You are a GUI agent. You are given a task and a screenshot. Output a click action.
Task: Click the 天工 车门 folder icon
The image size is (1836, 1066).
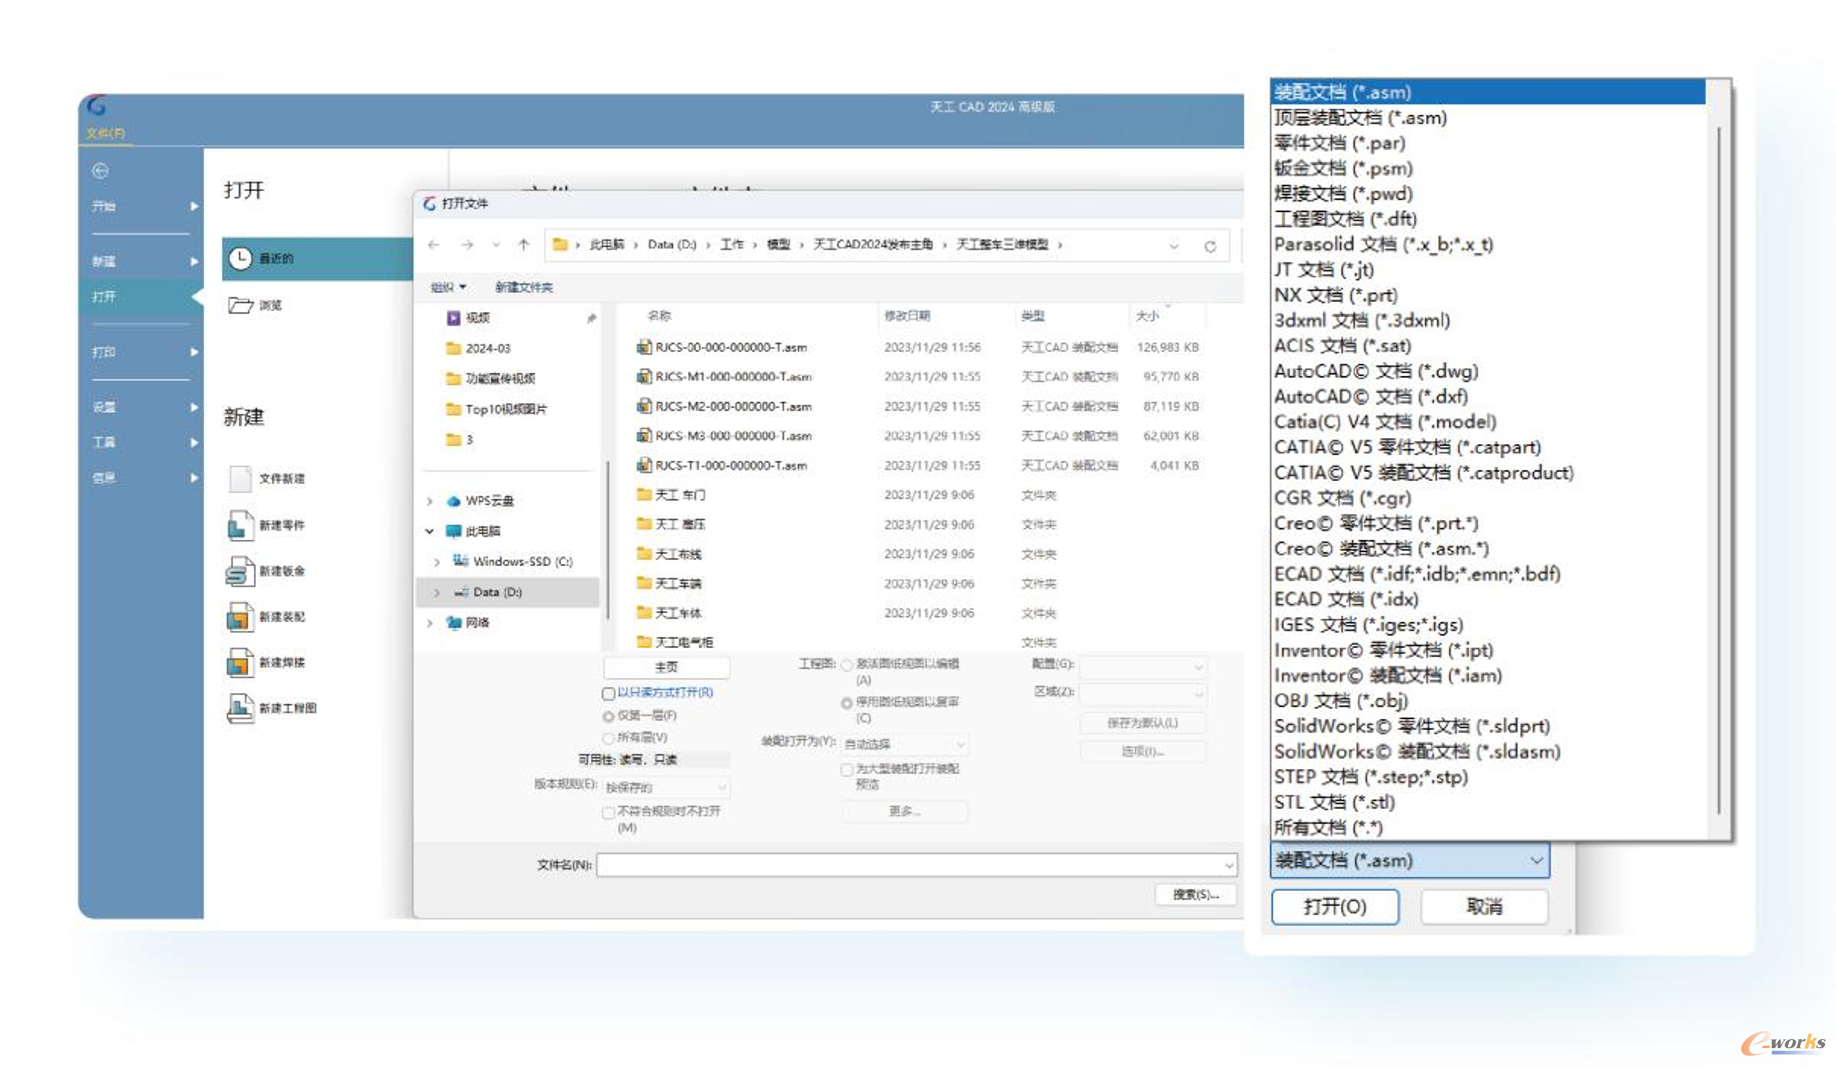[644, 494]
